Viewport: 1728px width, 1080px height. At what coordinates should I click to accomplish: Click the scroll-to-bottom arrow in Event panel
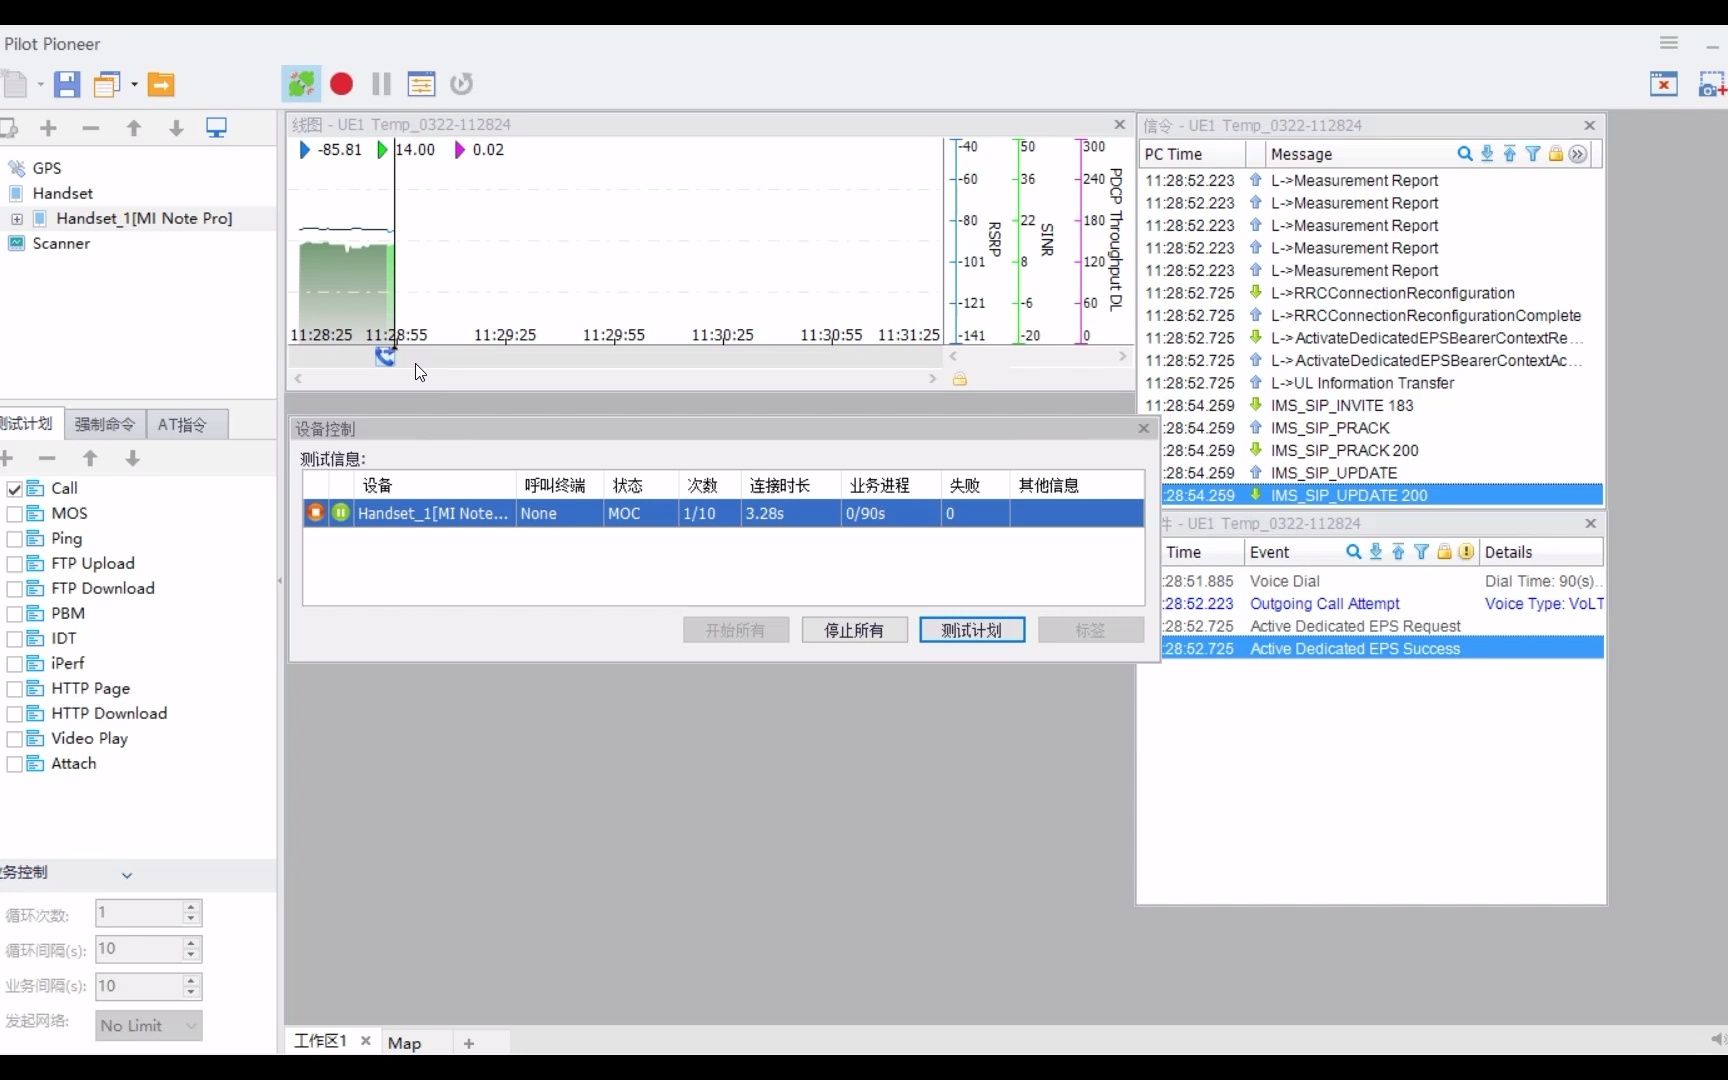1376,552
